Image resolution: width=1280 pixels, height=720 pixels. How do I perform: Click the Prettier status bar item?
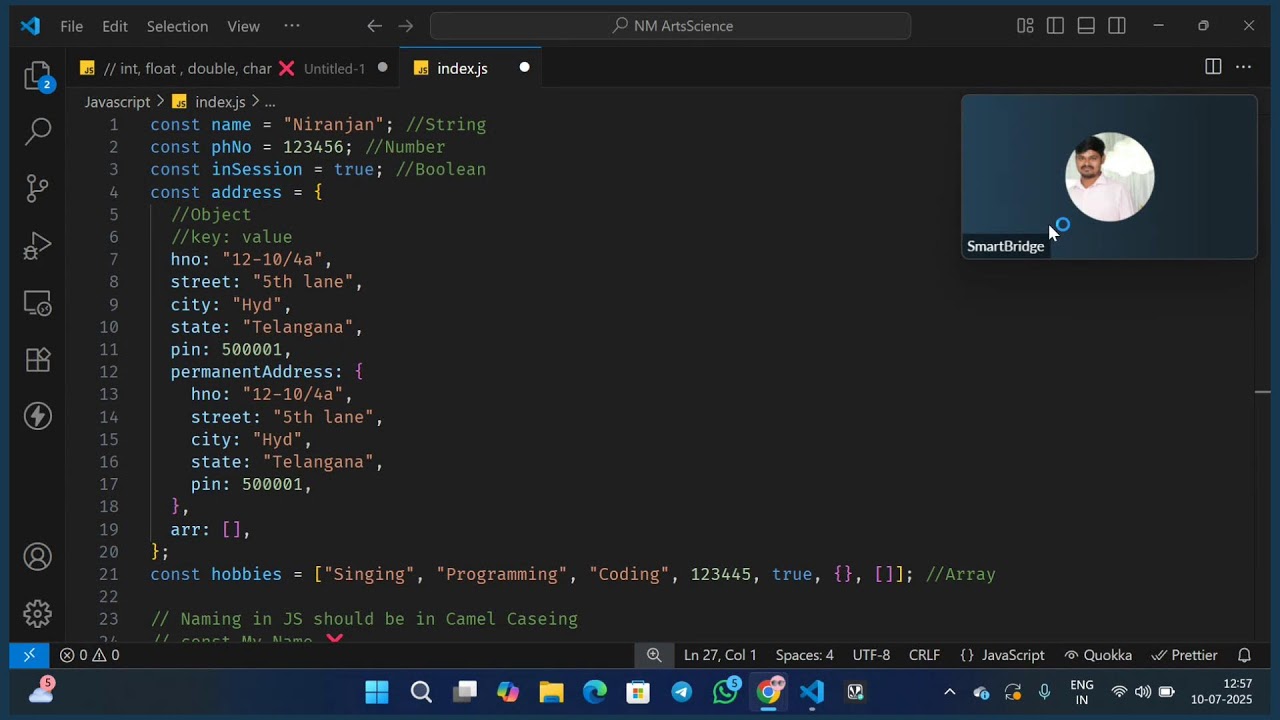1184,655
